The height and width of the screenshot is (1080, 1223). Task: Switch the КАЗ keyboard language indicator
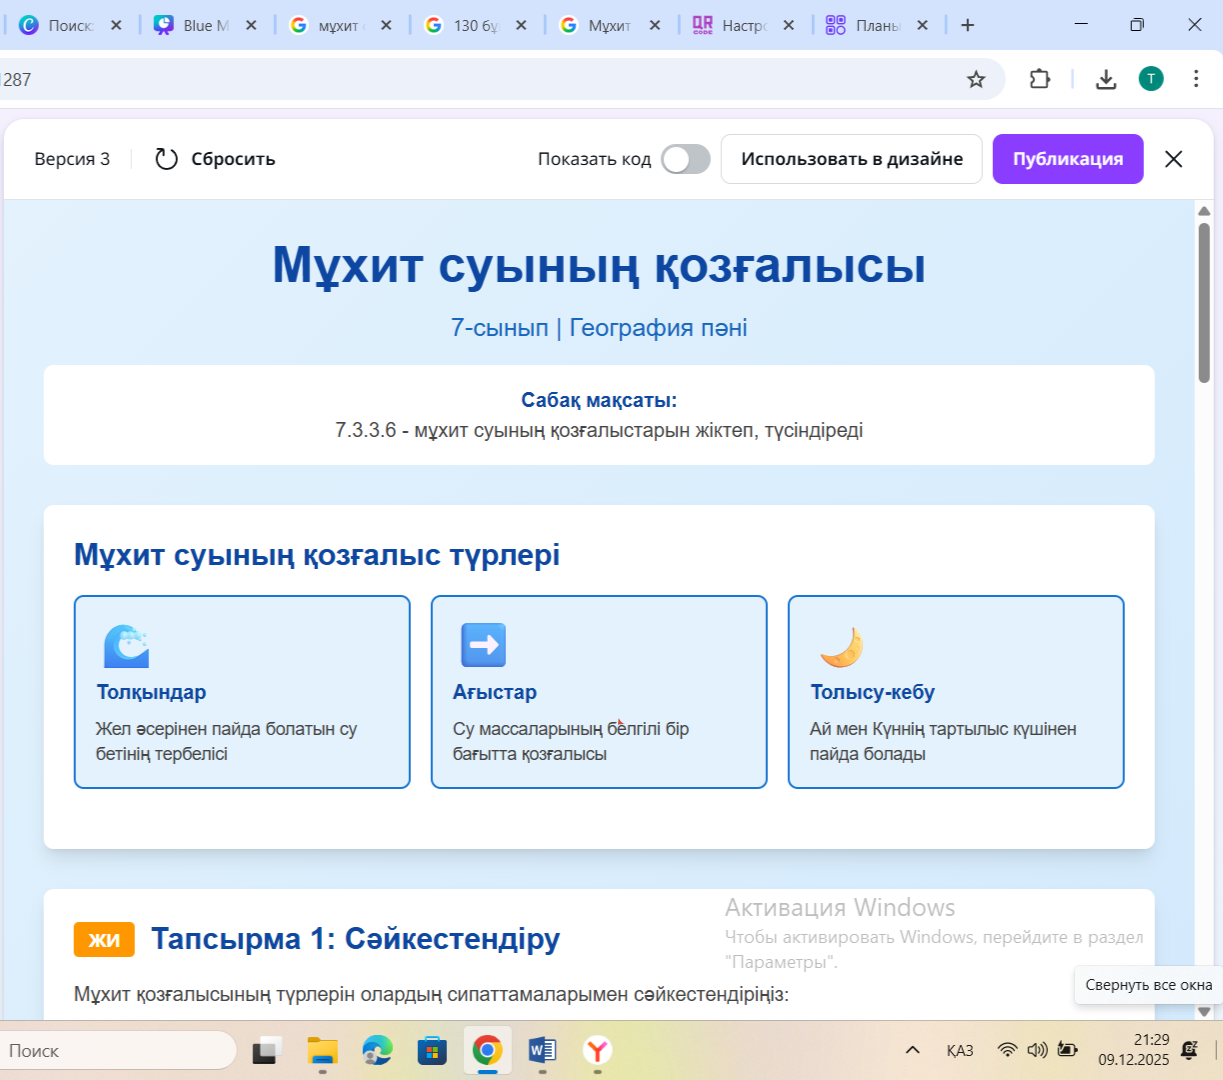coord(960,1050)
